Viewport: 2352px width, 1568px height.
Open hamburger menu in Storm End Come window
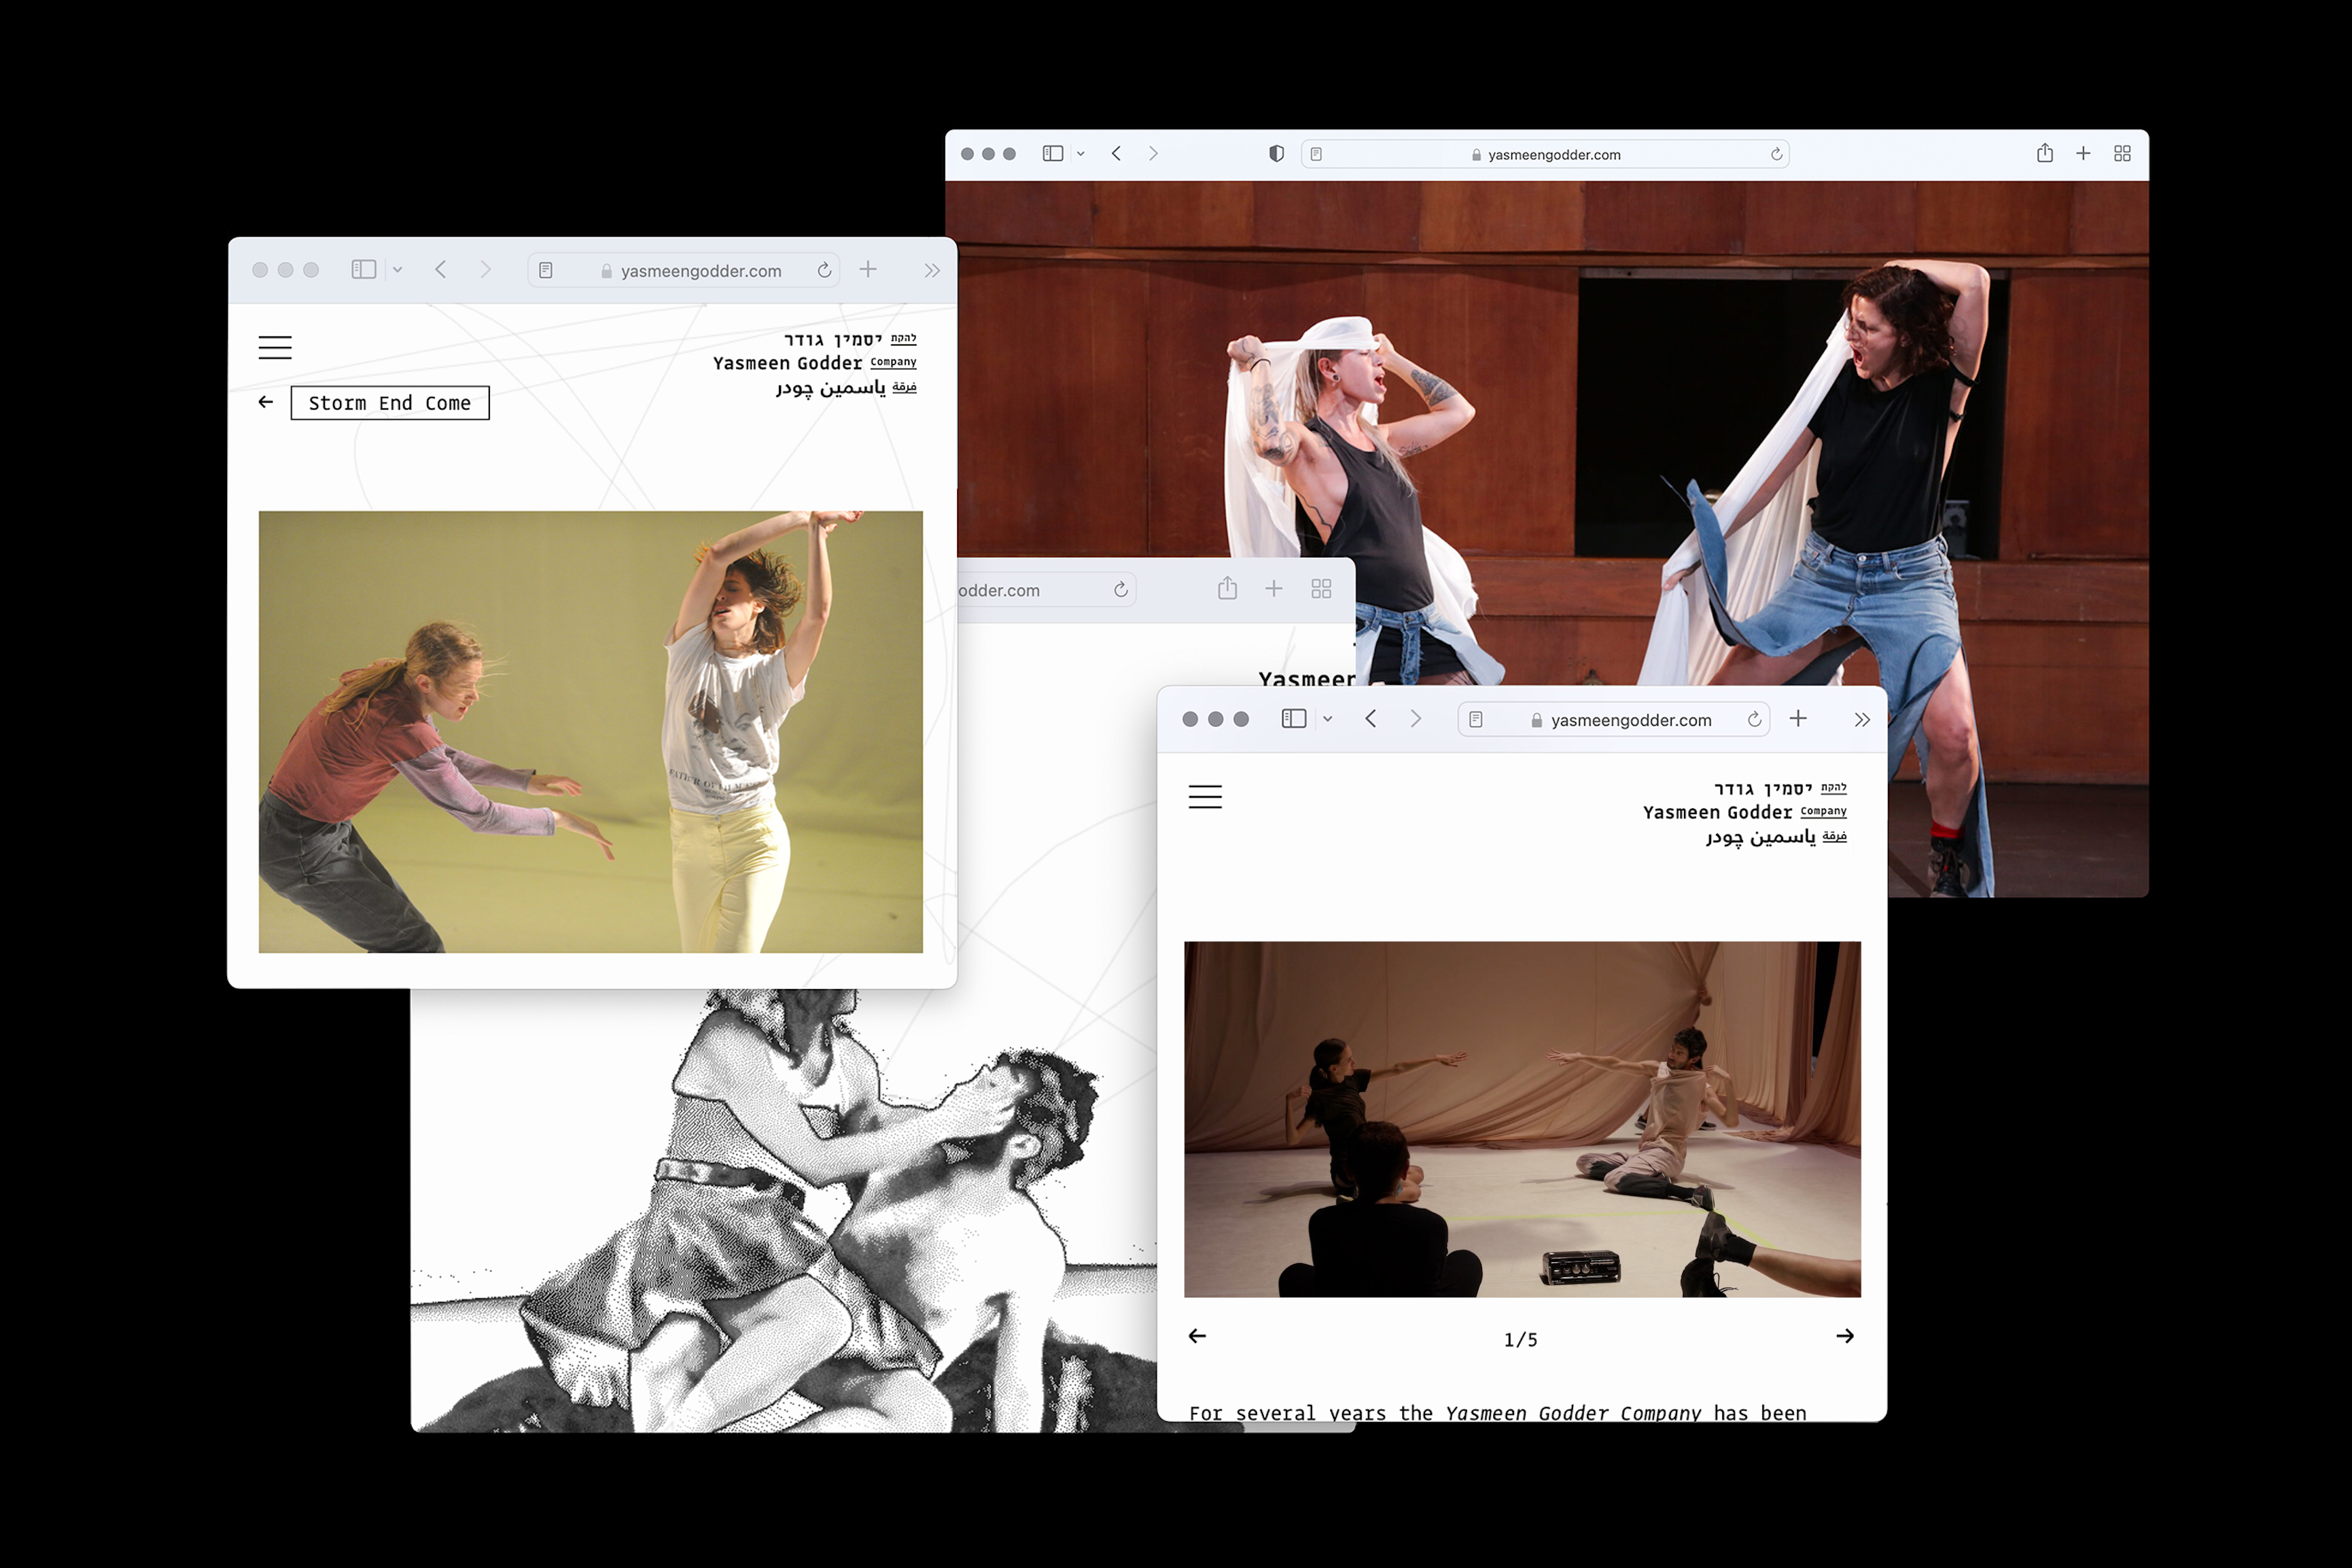point(275,347)
